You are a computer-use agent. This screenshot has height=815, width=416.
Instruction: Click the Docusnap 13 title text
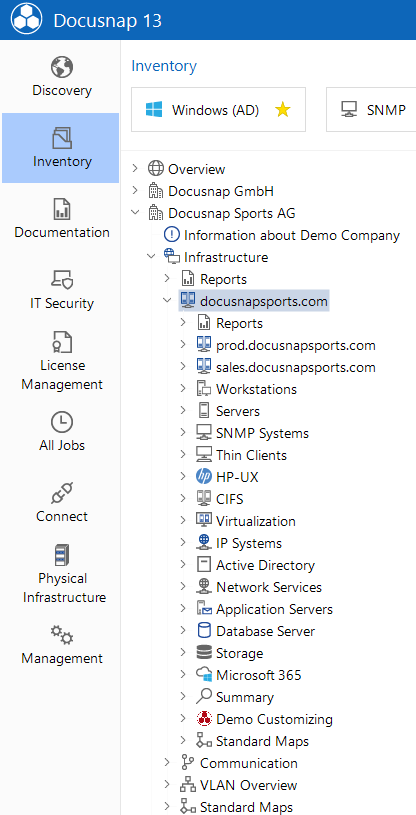point(108,20)
